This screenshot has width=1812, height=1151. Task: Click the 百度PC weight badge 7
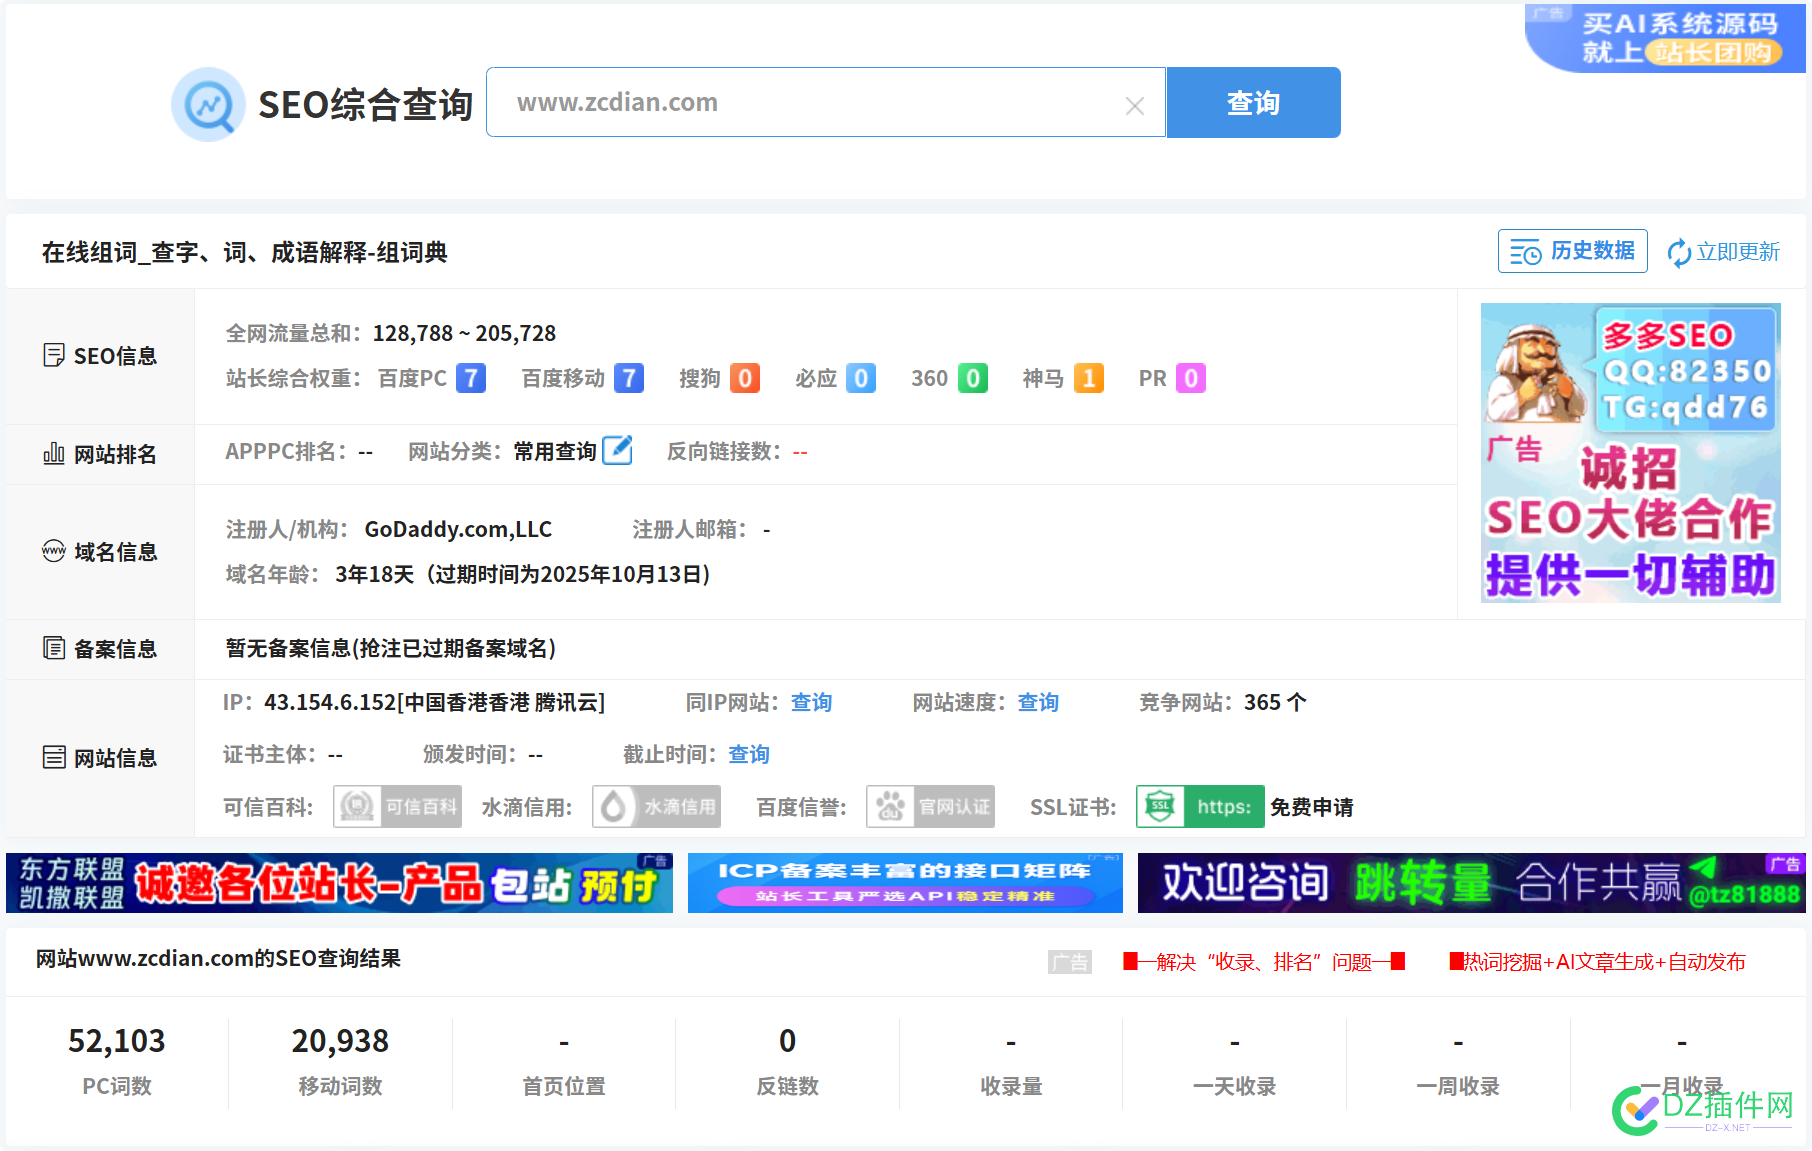point(471,378)
